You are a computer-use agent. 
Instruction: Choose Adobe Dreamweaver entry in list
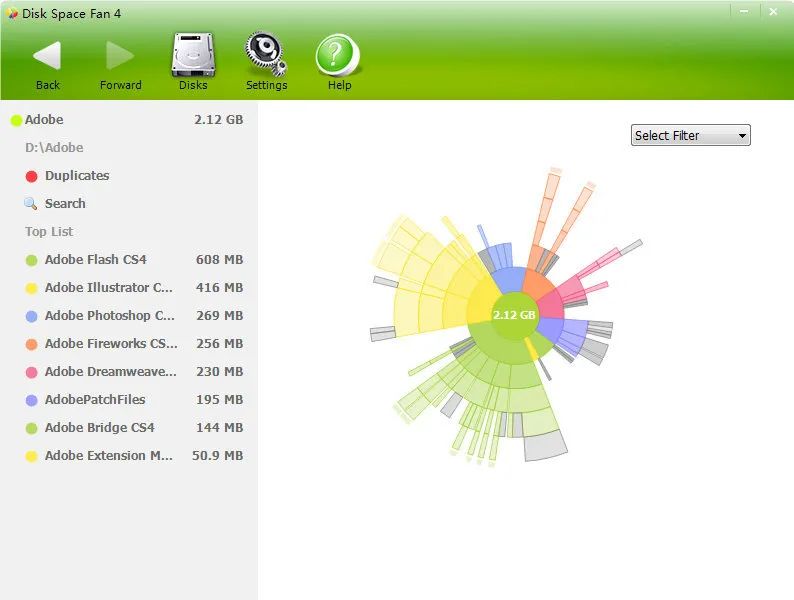click(x=110, y=372)
